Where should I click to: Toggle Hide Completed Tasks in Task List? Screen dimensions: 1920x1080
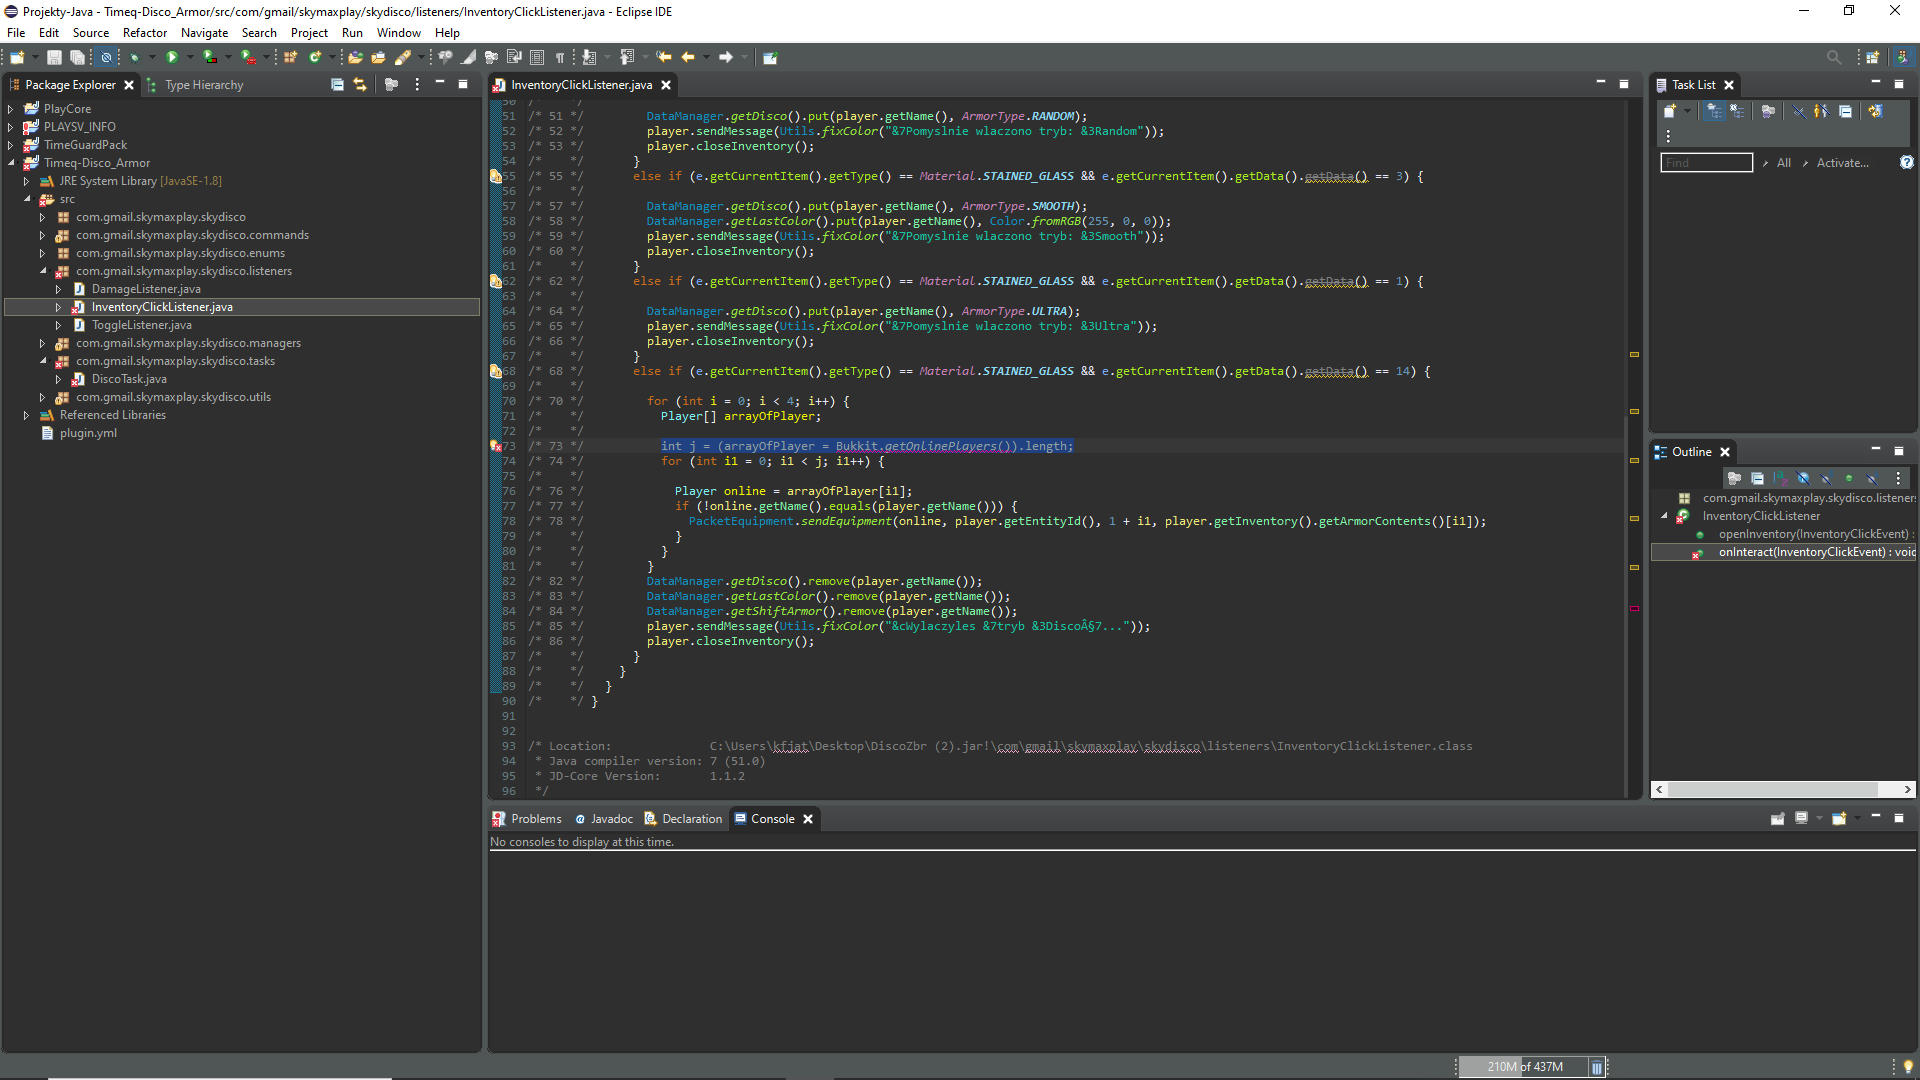coord(1798,111)
